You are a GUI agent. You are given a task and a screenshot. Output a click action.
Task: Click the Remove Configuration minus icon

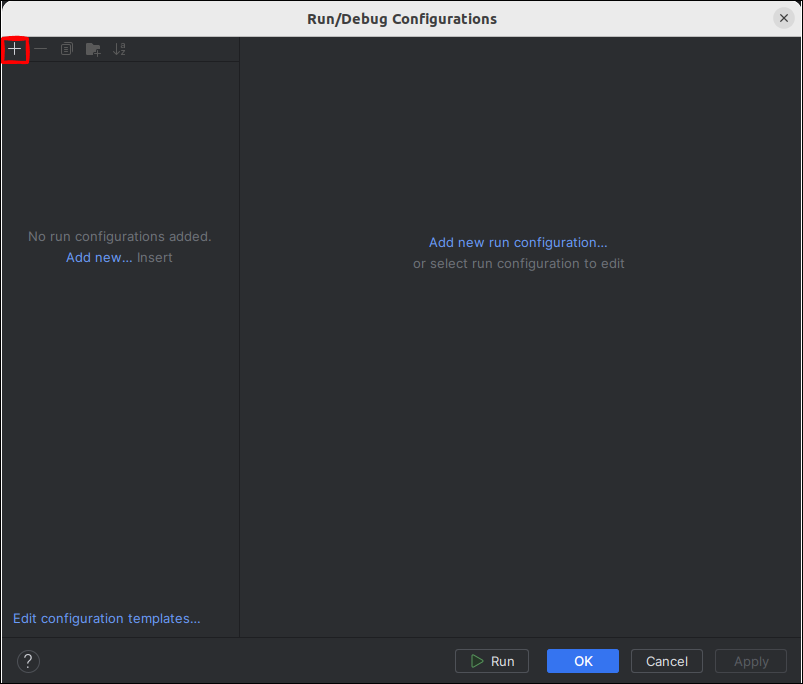point(41,49)
